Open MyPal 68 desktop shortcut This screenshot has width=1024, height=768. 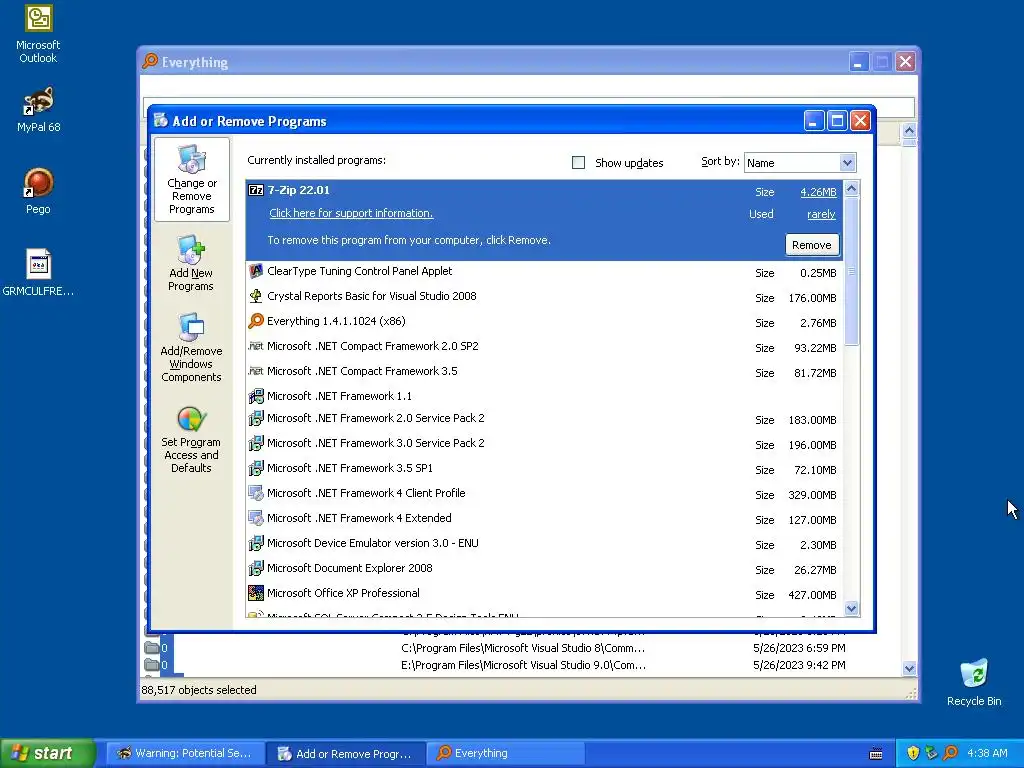pyautogui.click(x=38, y=110)
